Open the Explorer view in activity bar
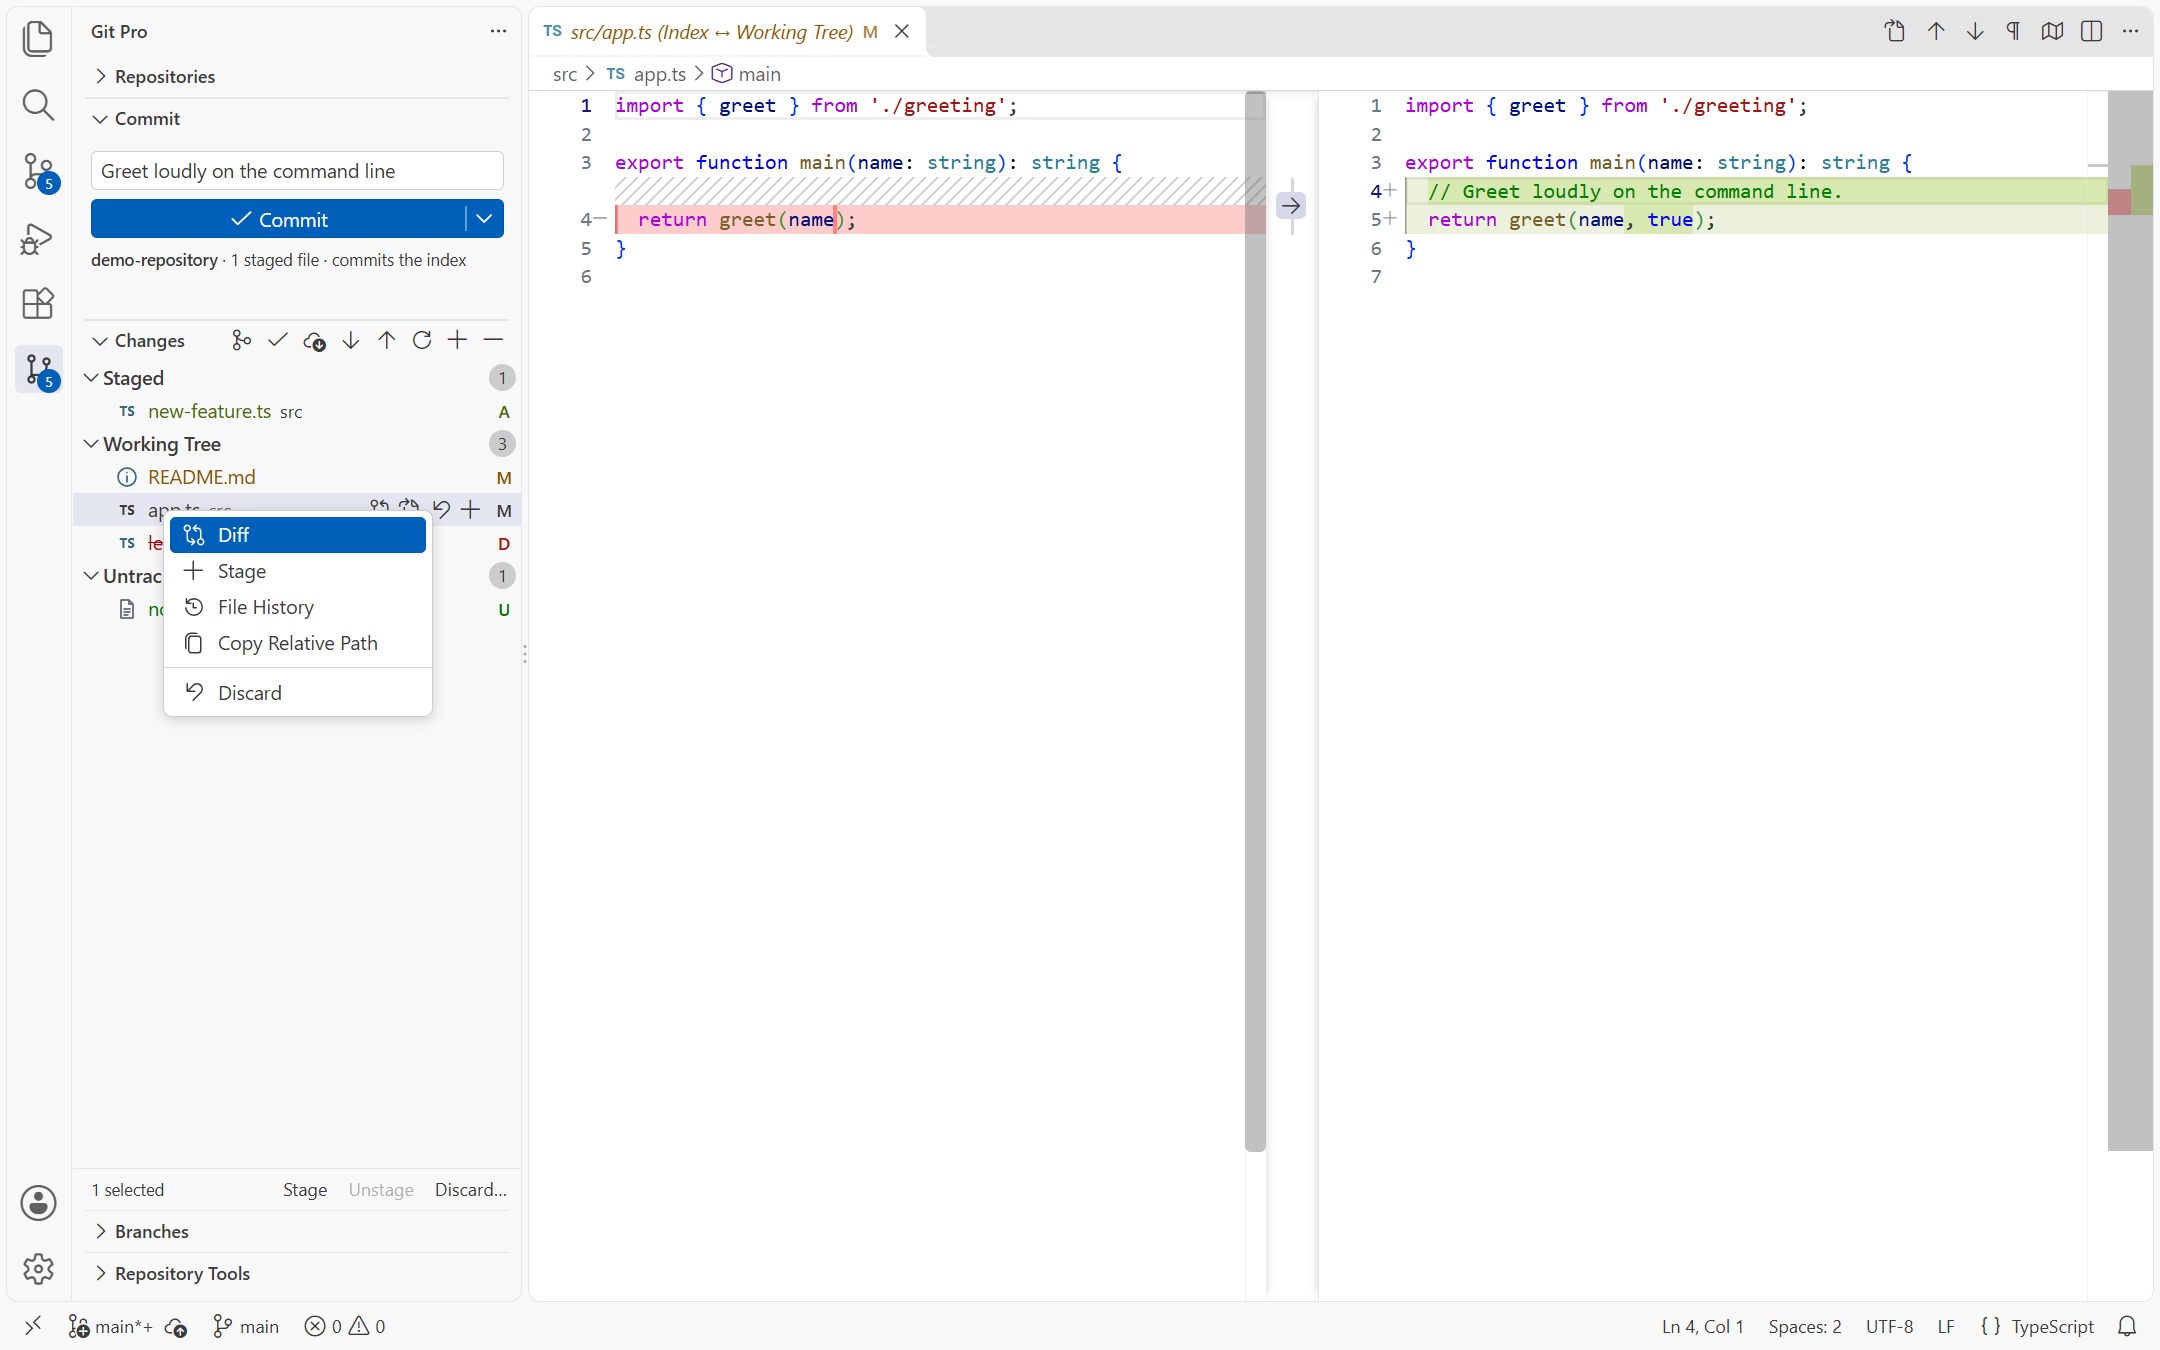The height and width of the screenshot is (1350, 2160). point(38,38)
